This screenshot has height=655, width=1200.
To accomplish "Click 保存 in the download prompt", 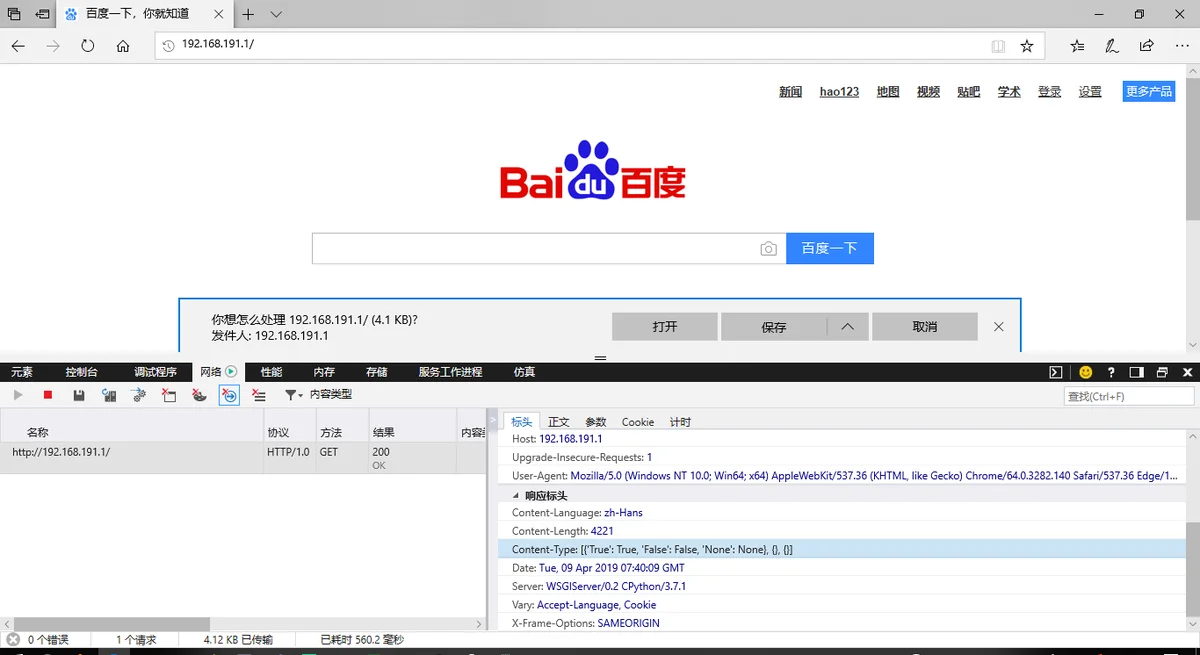I will pos(774,327).
